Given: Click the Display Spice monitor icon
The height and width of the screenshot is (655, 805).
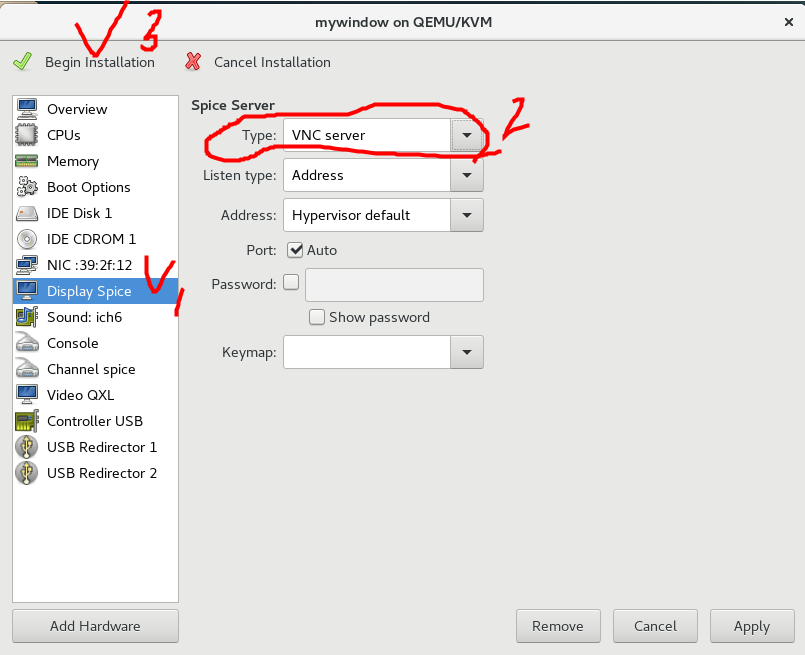Looking at the screenshot, I should [x=27, y=291].
